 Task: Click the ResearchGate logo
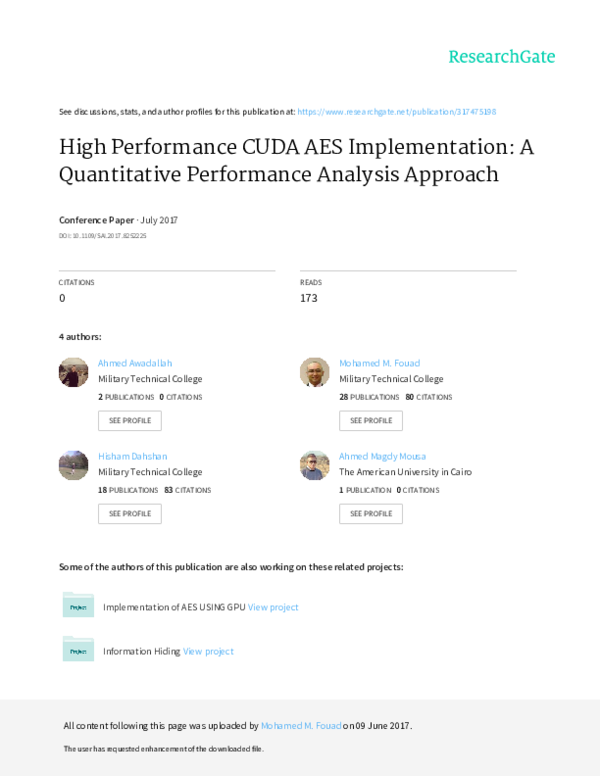point(501,57)
